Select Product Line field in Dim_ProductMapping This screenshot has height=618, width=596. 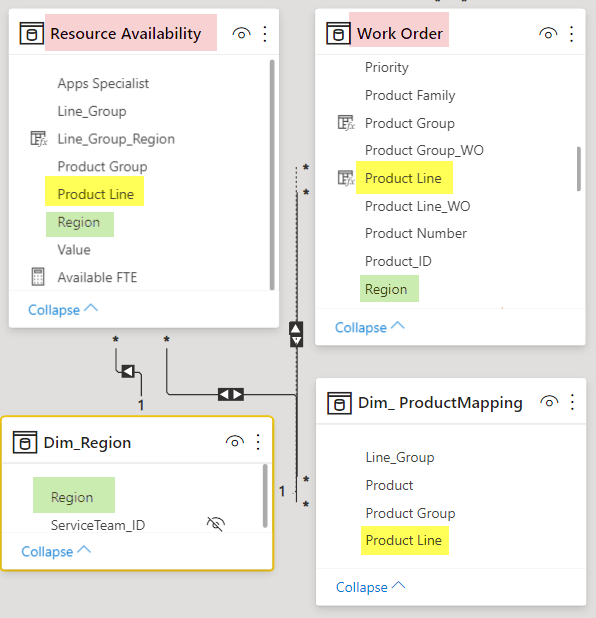[x=403, y=540]
